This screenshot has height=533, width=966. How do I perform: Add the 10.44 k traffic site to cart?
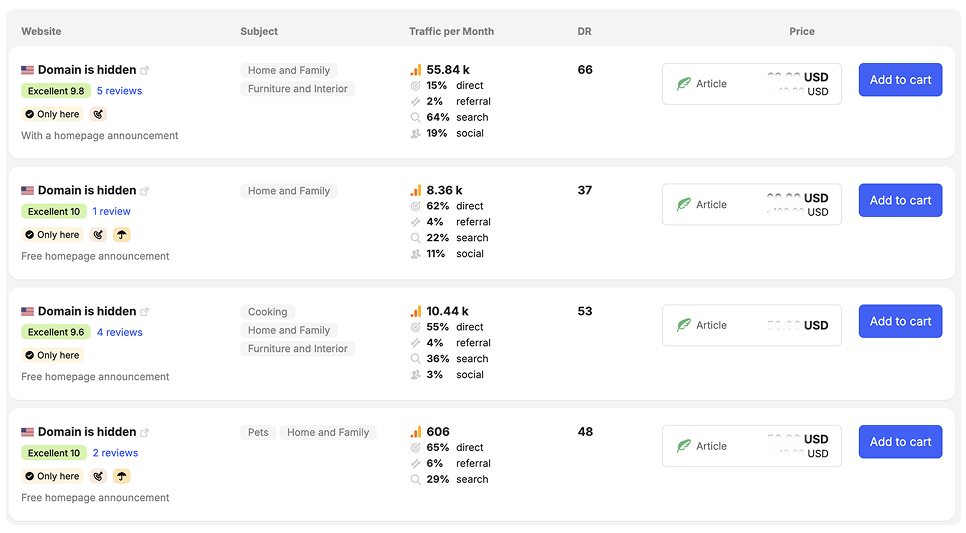[900, 321]
